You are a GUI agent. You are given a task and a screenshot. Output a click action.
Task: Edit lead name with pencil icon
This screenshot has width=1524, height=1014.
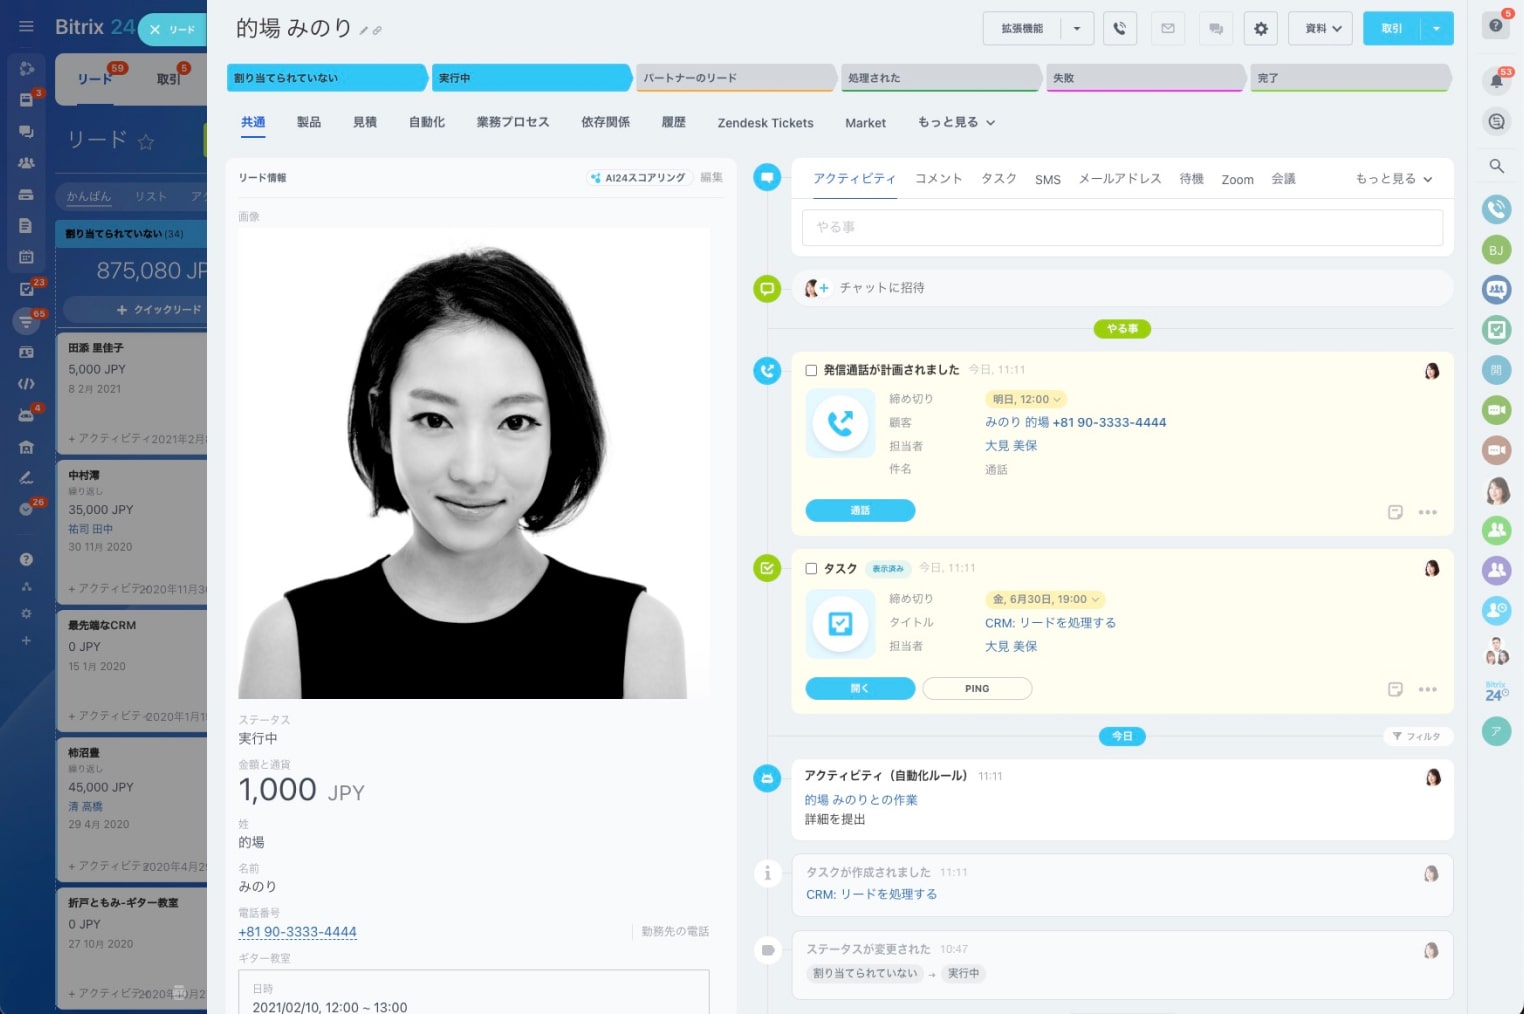364,31
